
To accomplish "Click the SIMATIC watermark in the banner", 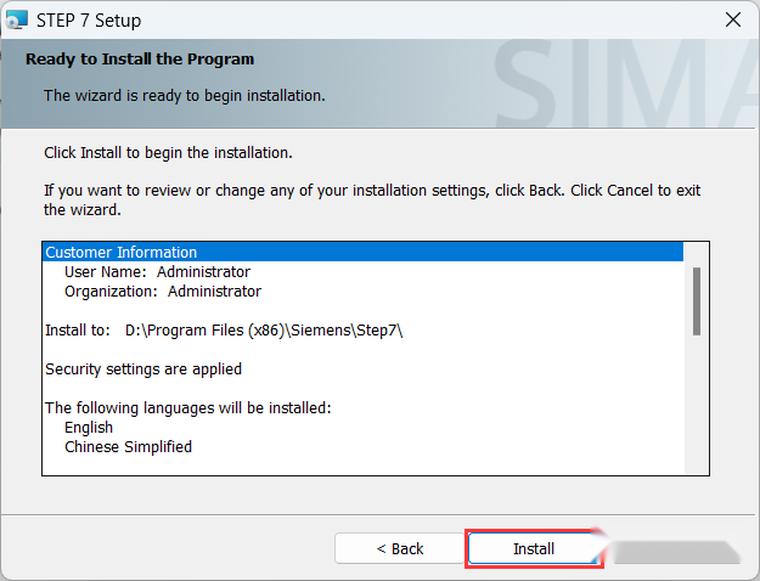I will click(x=625, y=82).
